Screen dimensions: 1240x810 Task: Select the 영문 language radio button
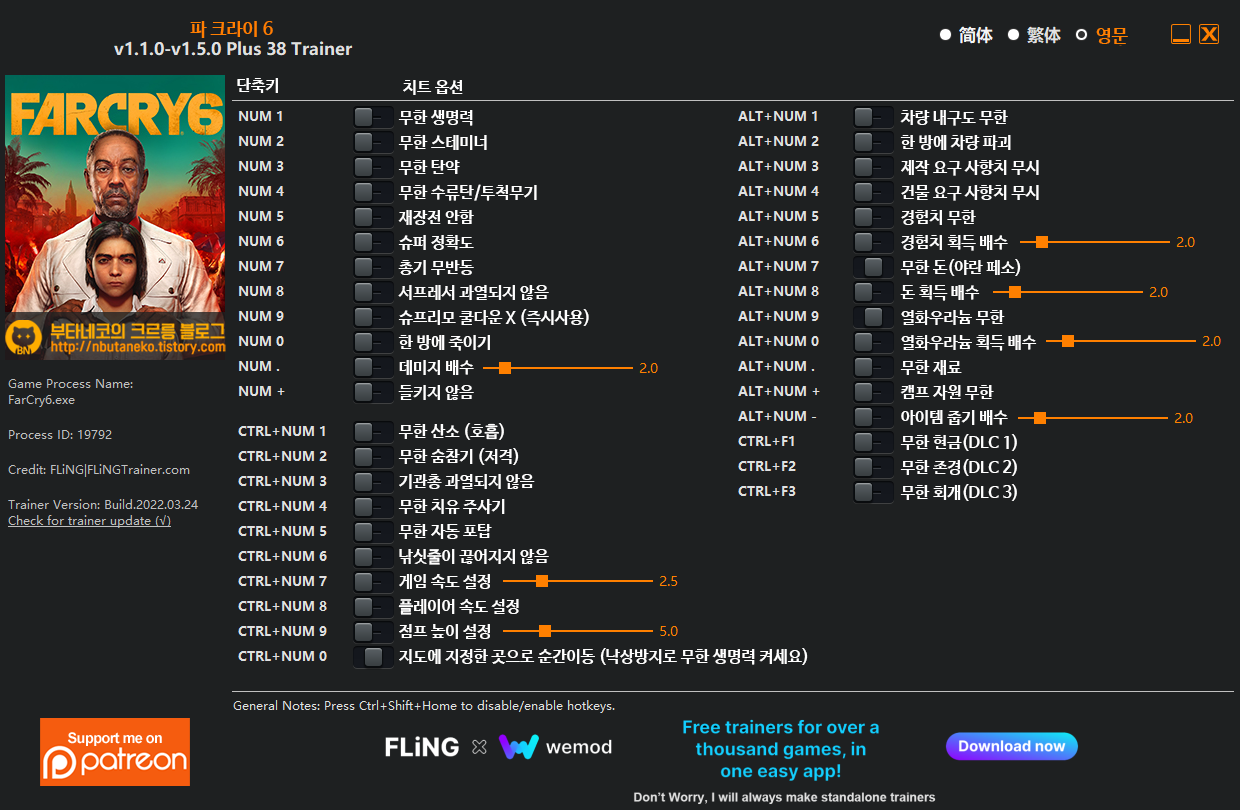[x=1081, y=35]
